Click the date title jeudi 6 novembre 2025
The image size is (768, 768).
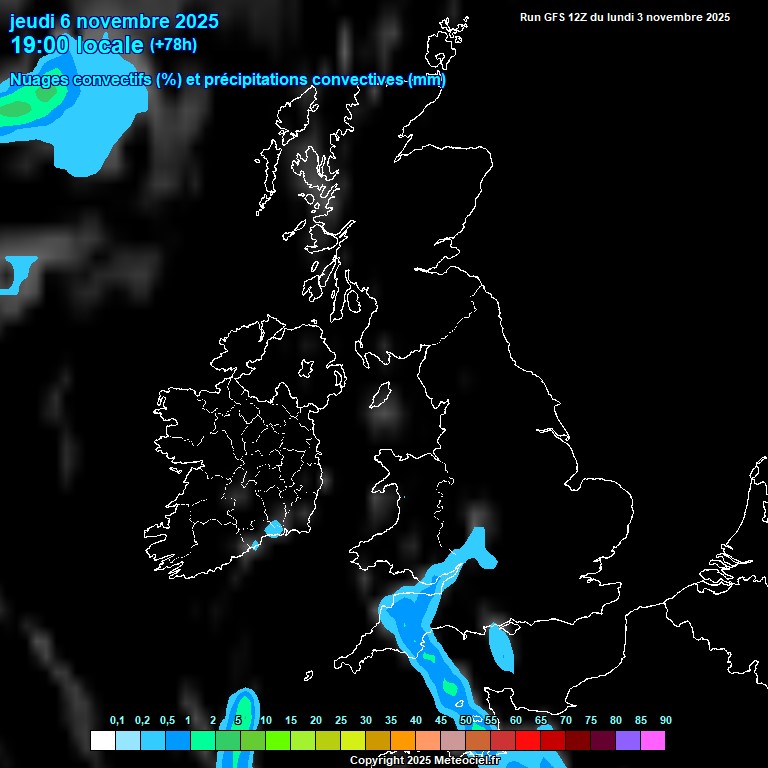[x=114, y=21]
